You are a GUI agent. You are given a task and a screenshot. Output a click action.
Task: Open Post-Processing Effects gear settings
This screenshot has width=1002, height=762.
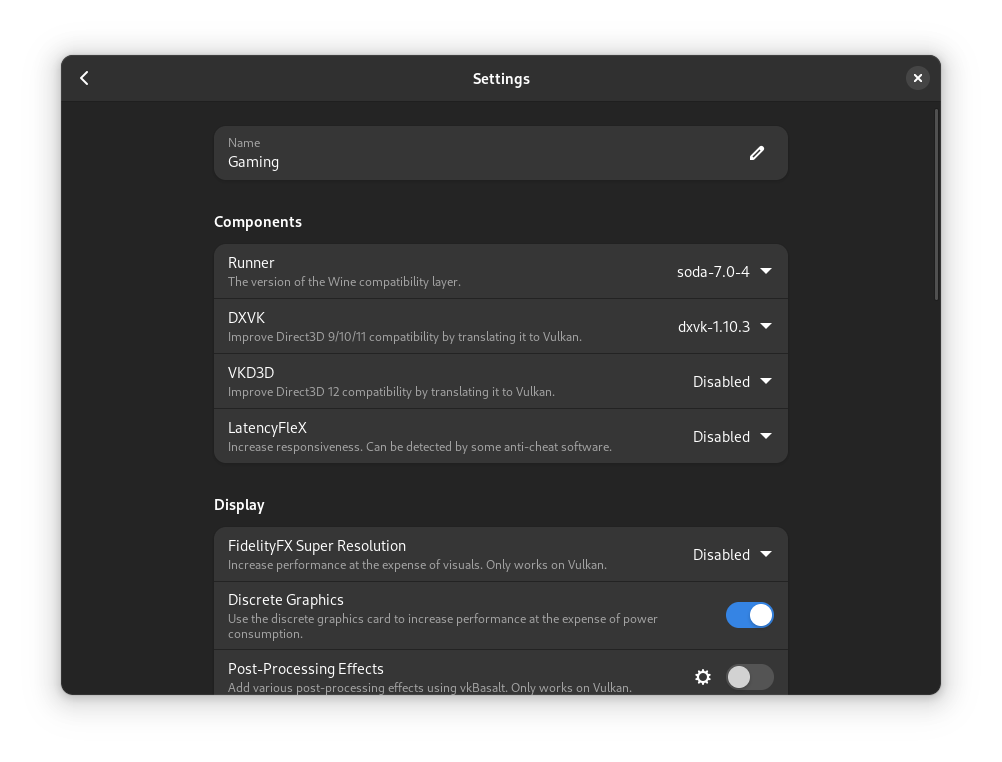tap(703, 677)
